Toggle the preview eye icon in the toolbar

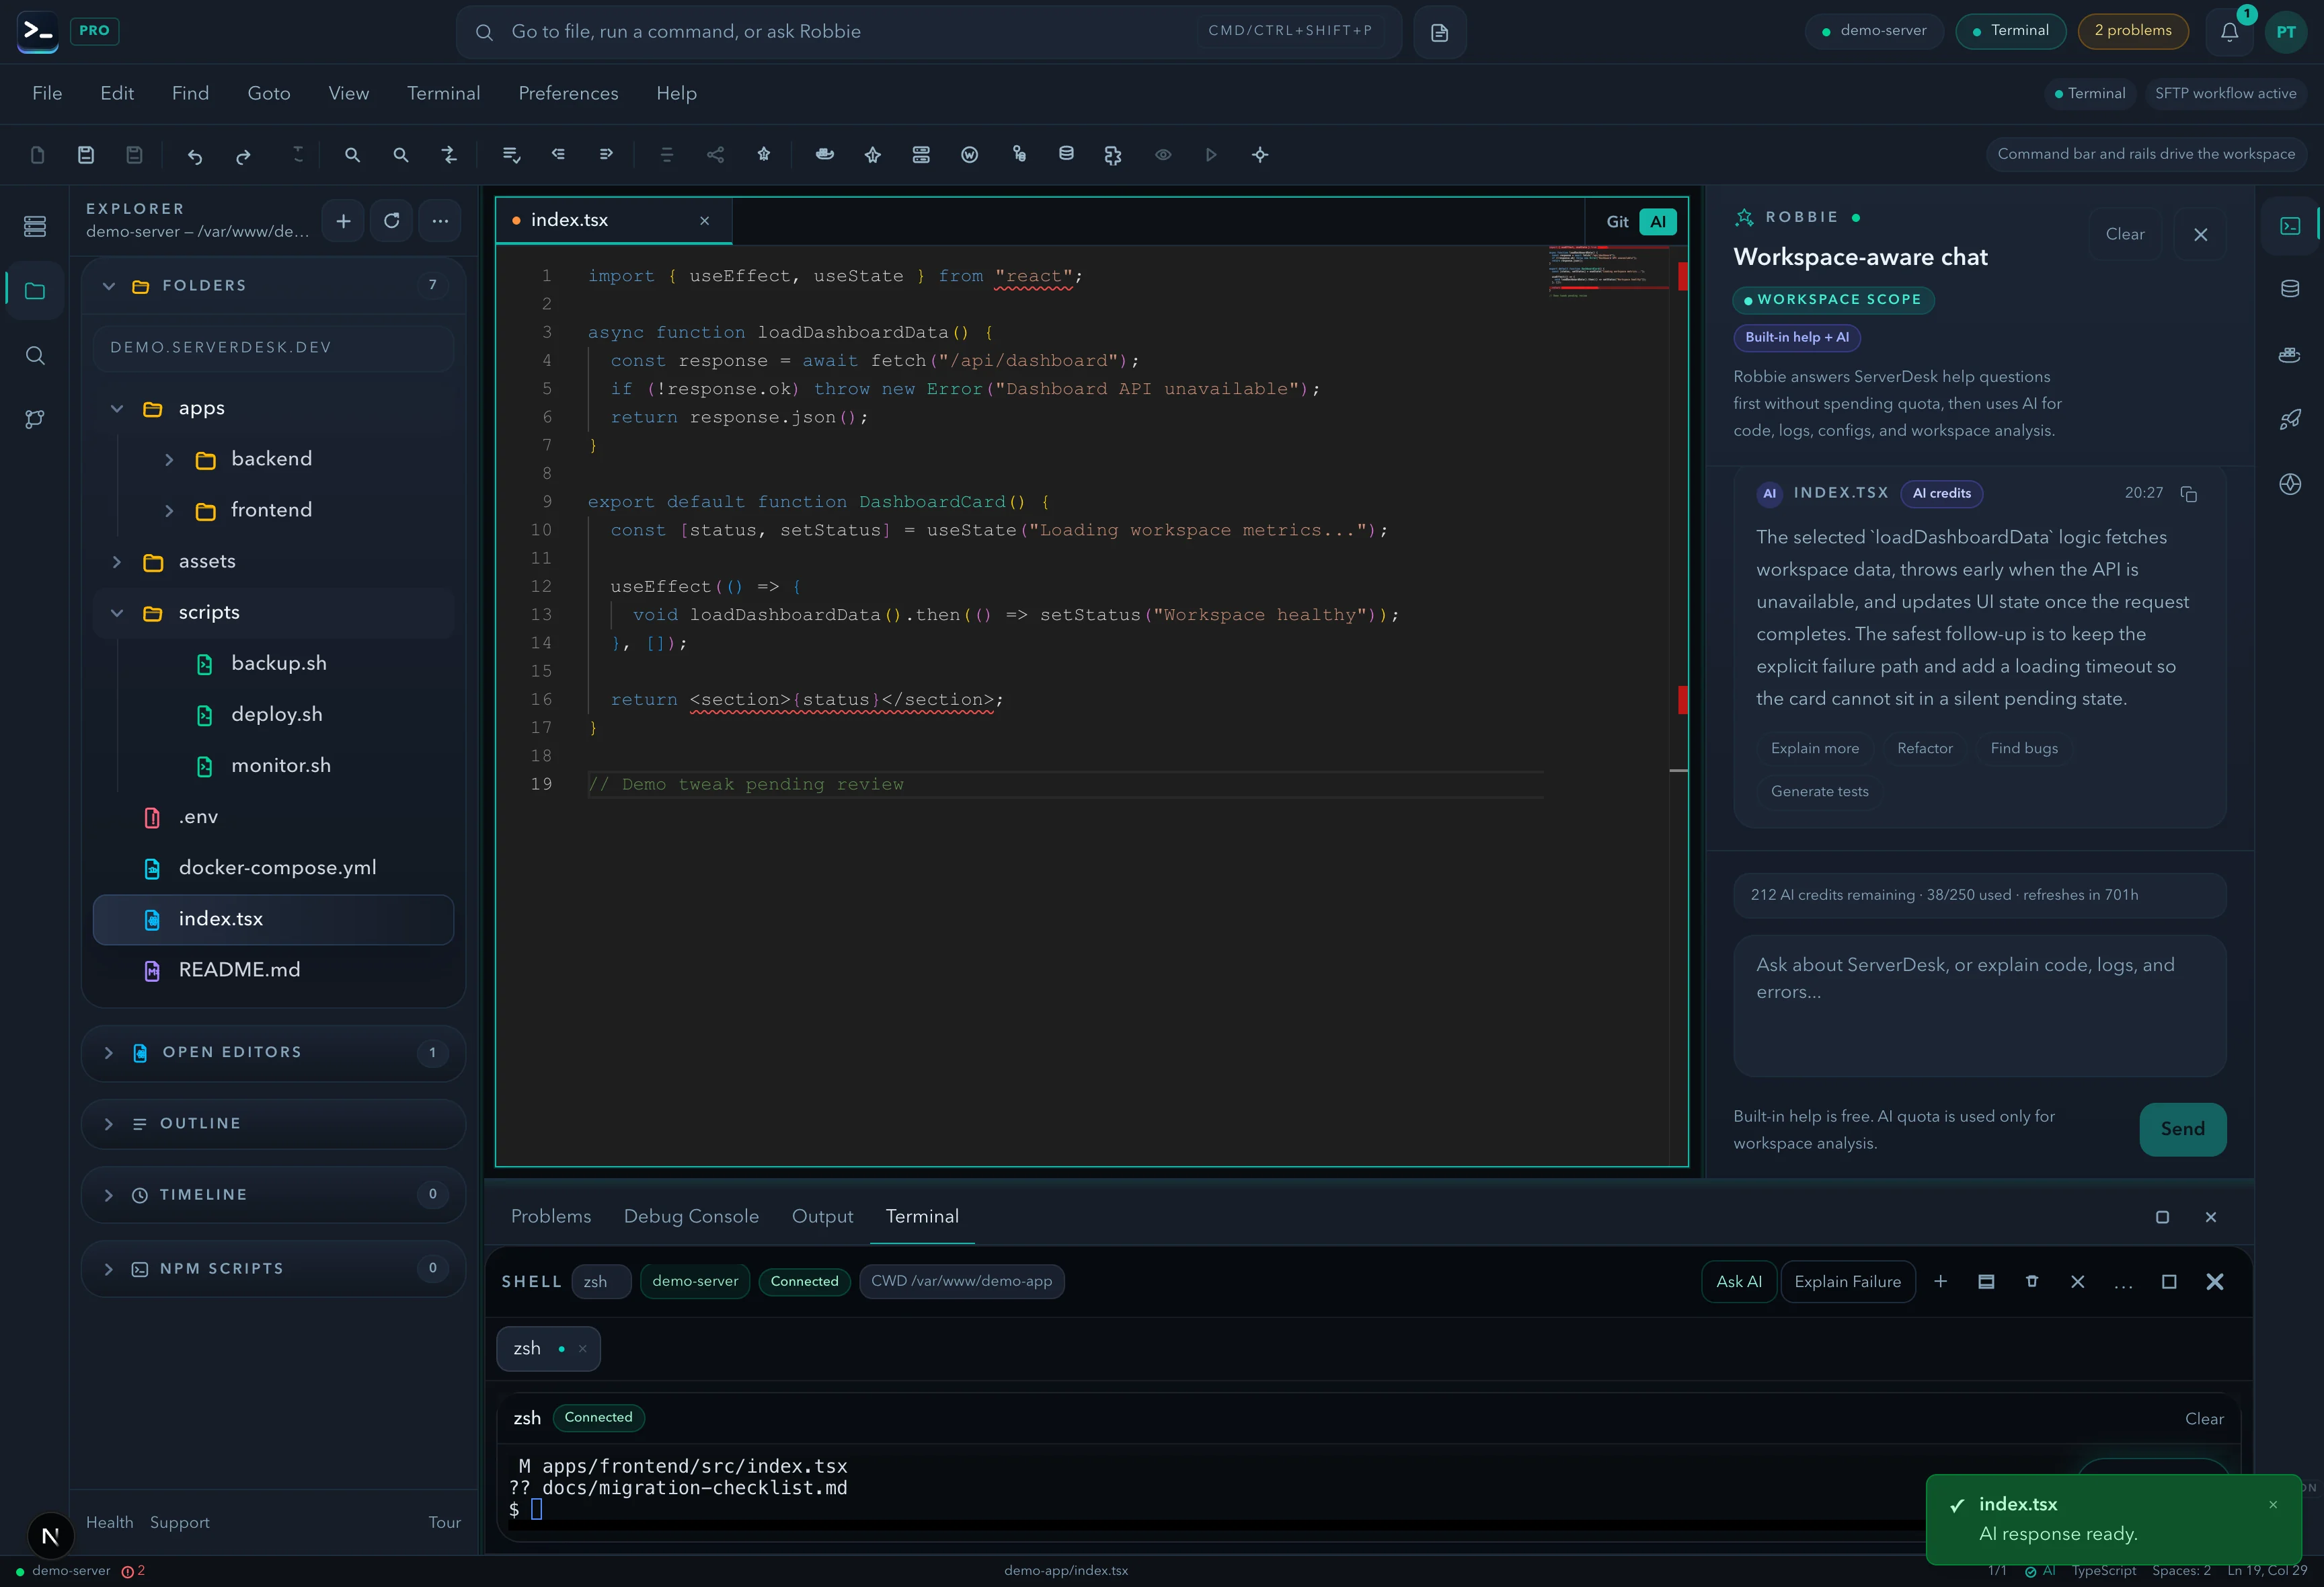(1163, 155)
